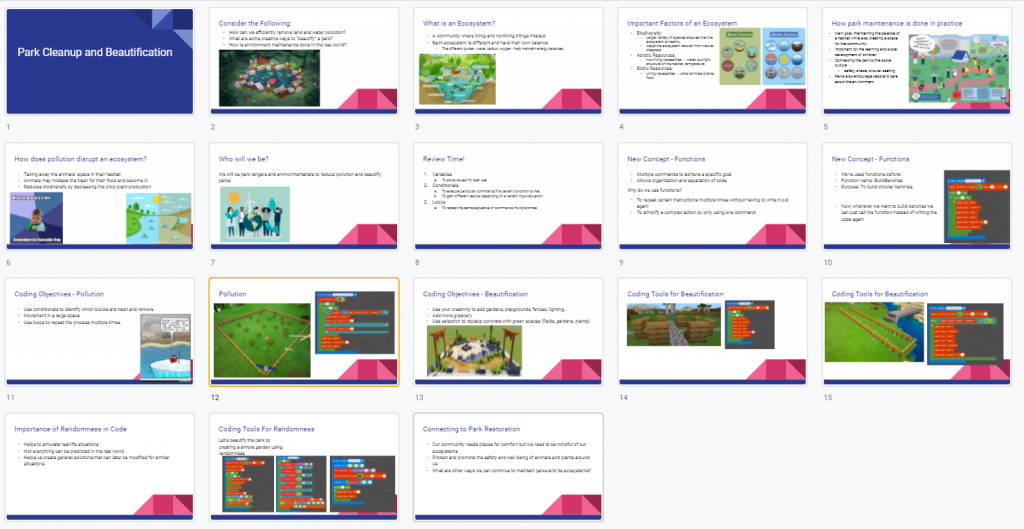Select the Coding Objectives - Beautification slide
Viewport: 1024px width, 529px height.
(508, 332)
